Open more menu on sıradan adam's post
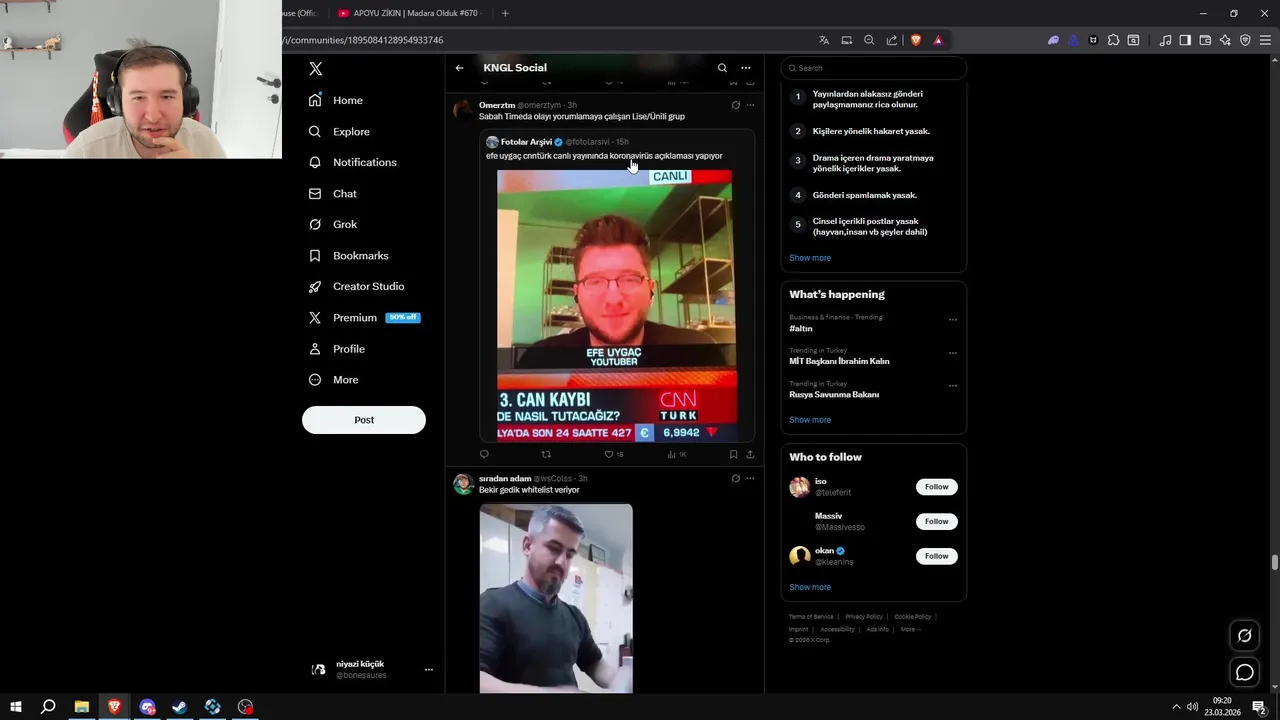 (750, 478)
